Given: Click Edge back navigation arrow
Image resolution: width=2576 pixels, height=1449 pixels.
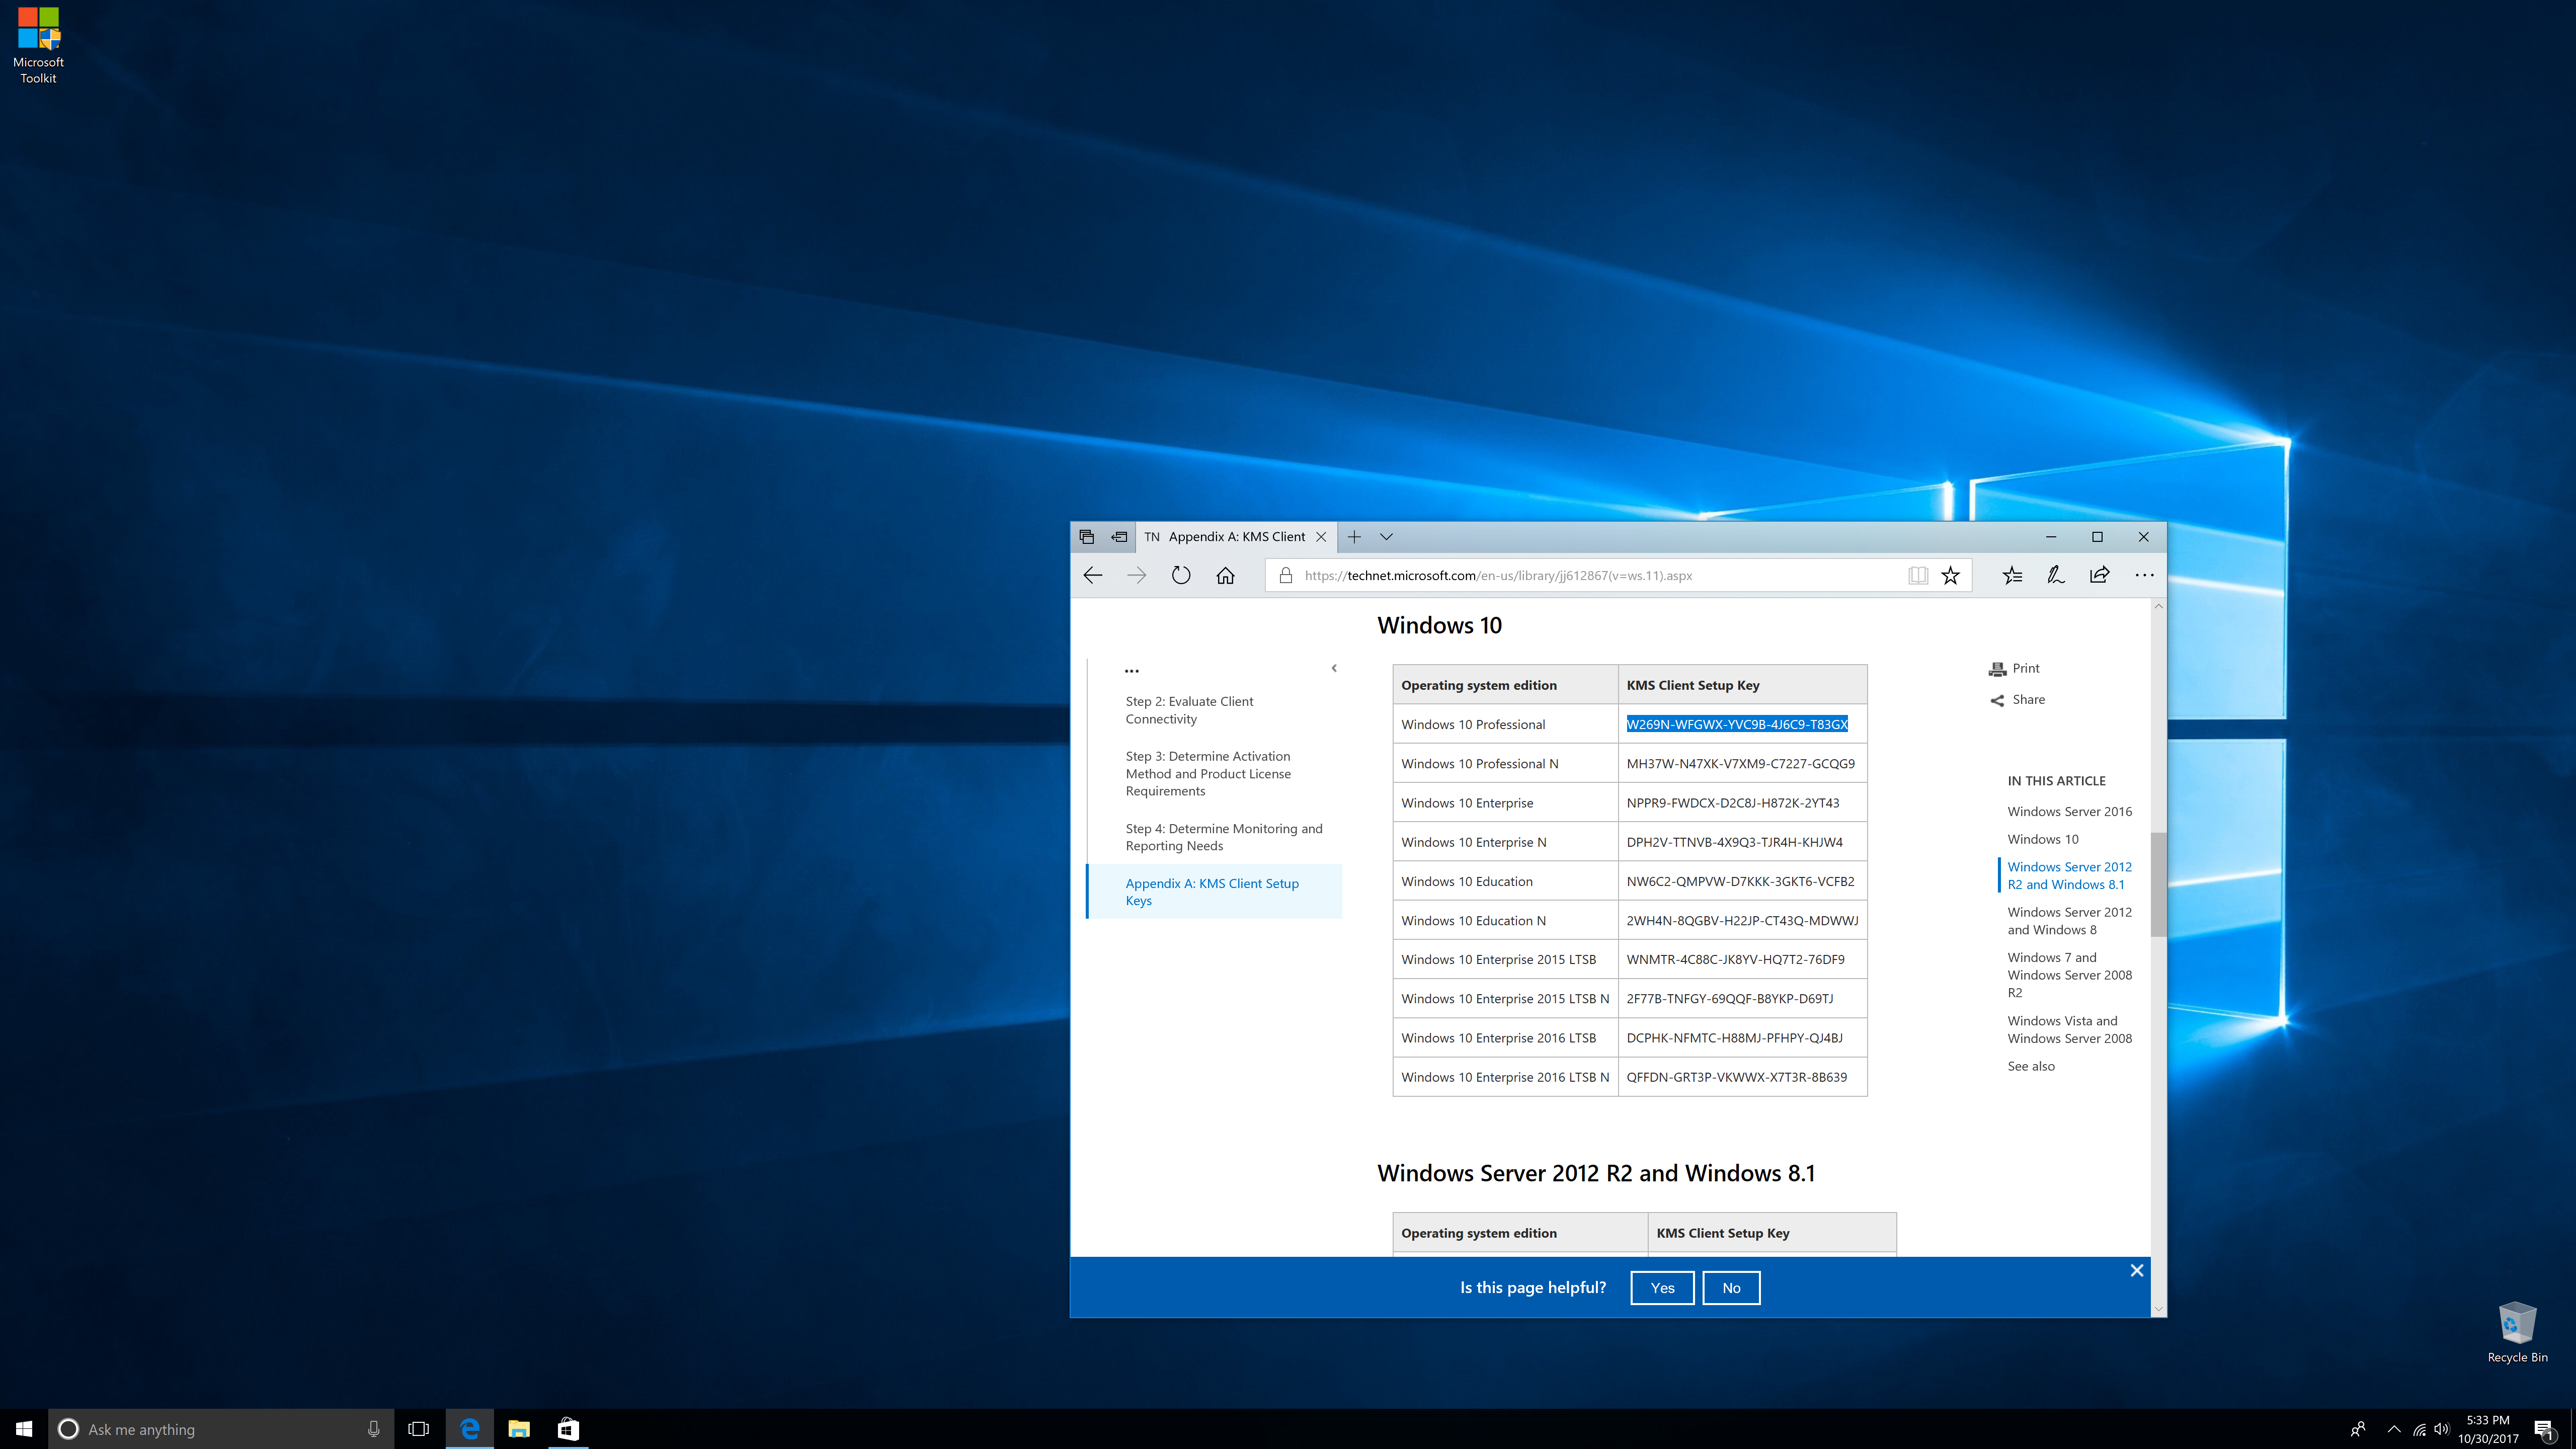Looking at the screenshot, I should pos(1093,575).
